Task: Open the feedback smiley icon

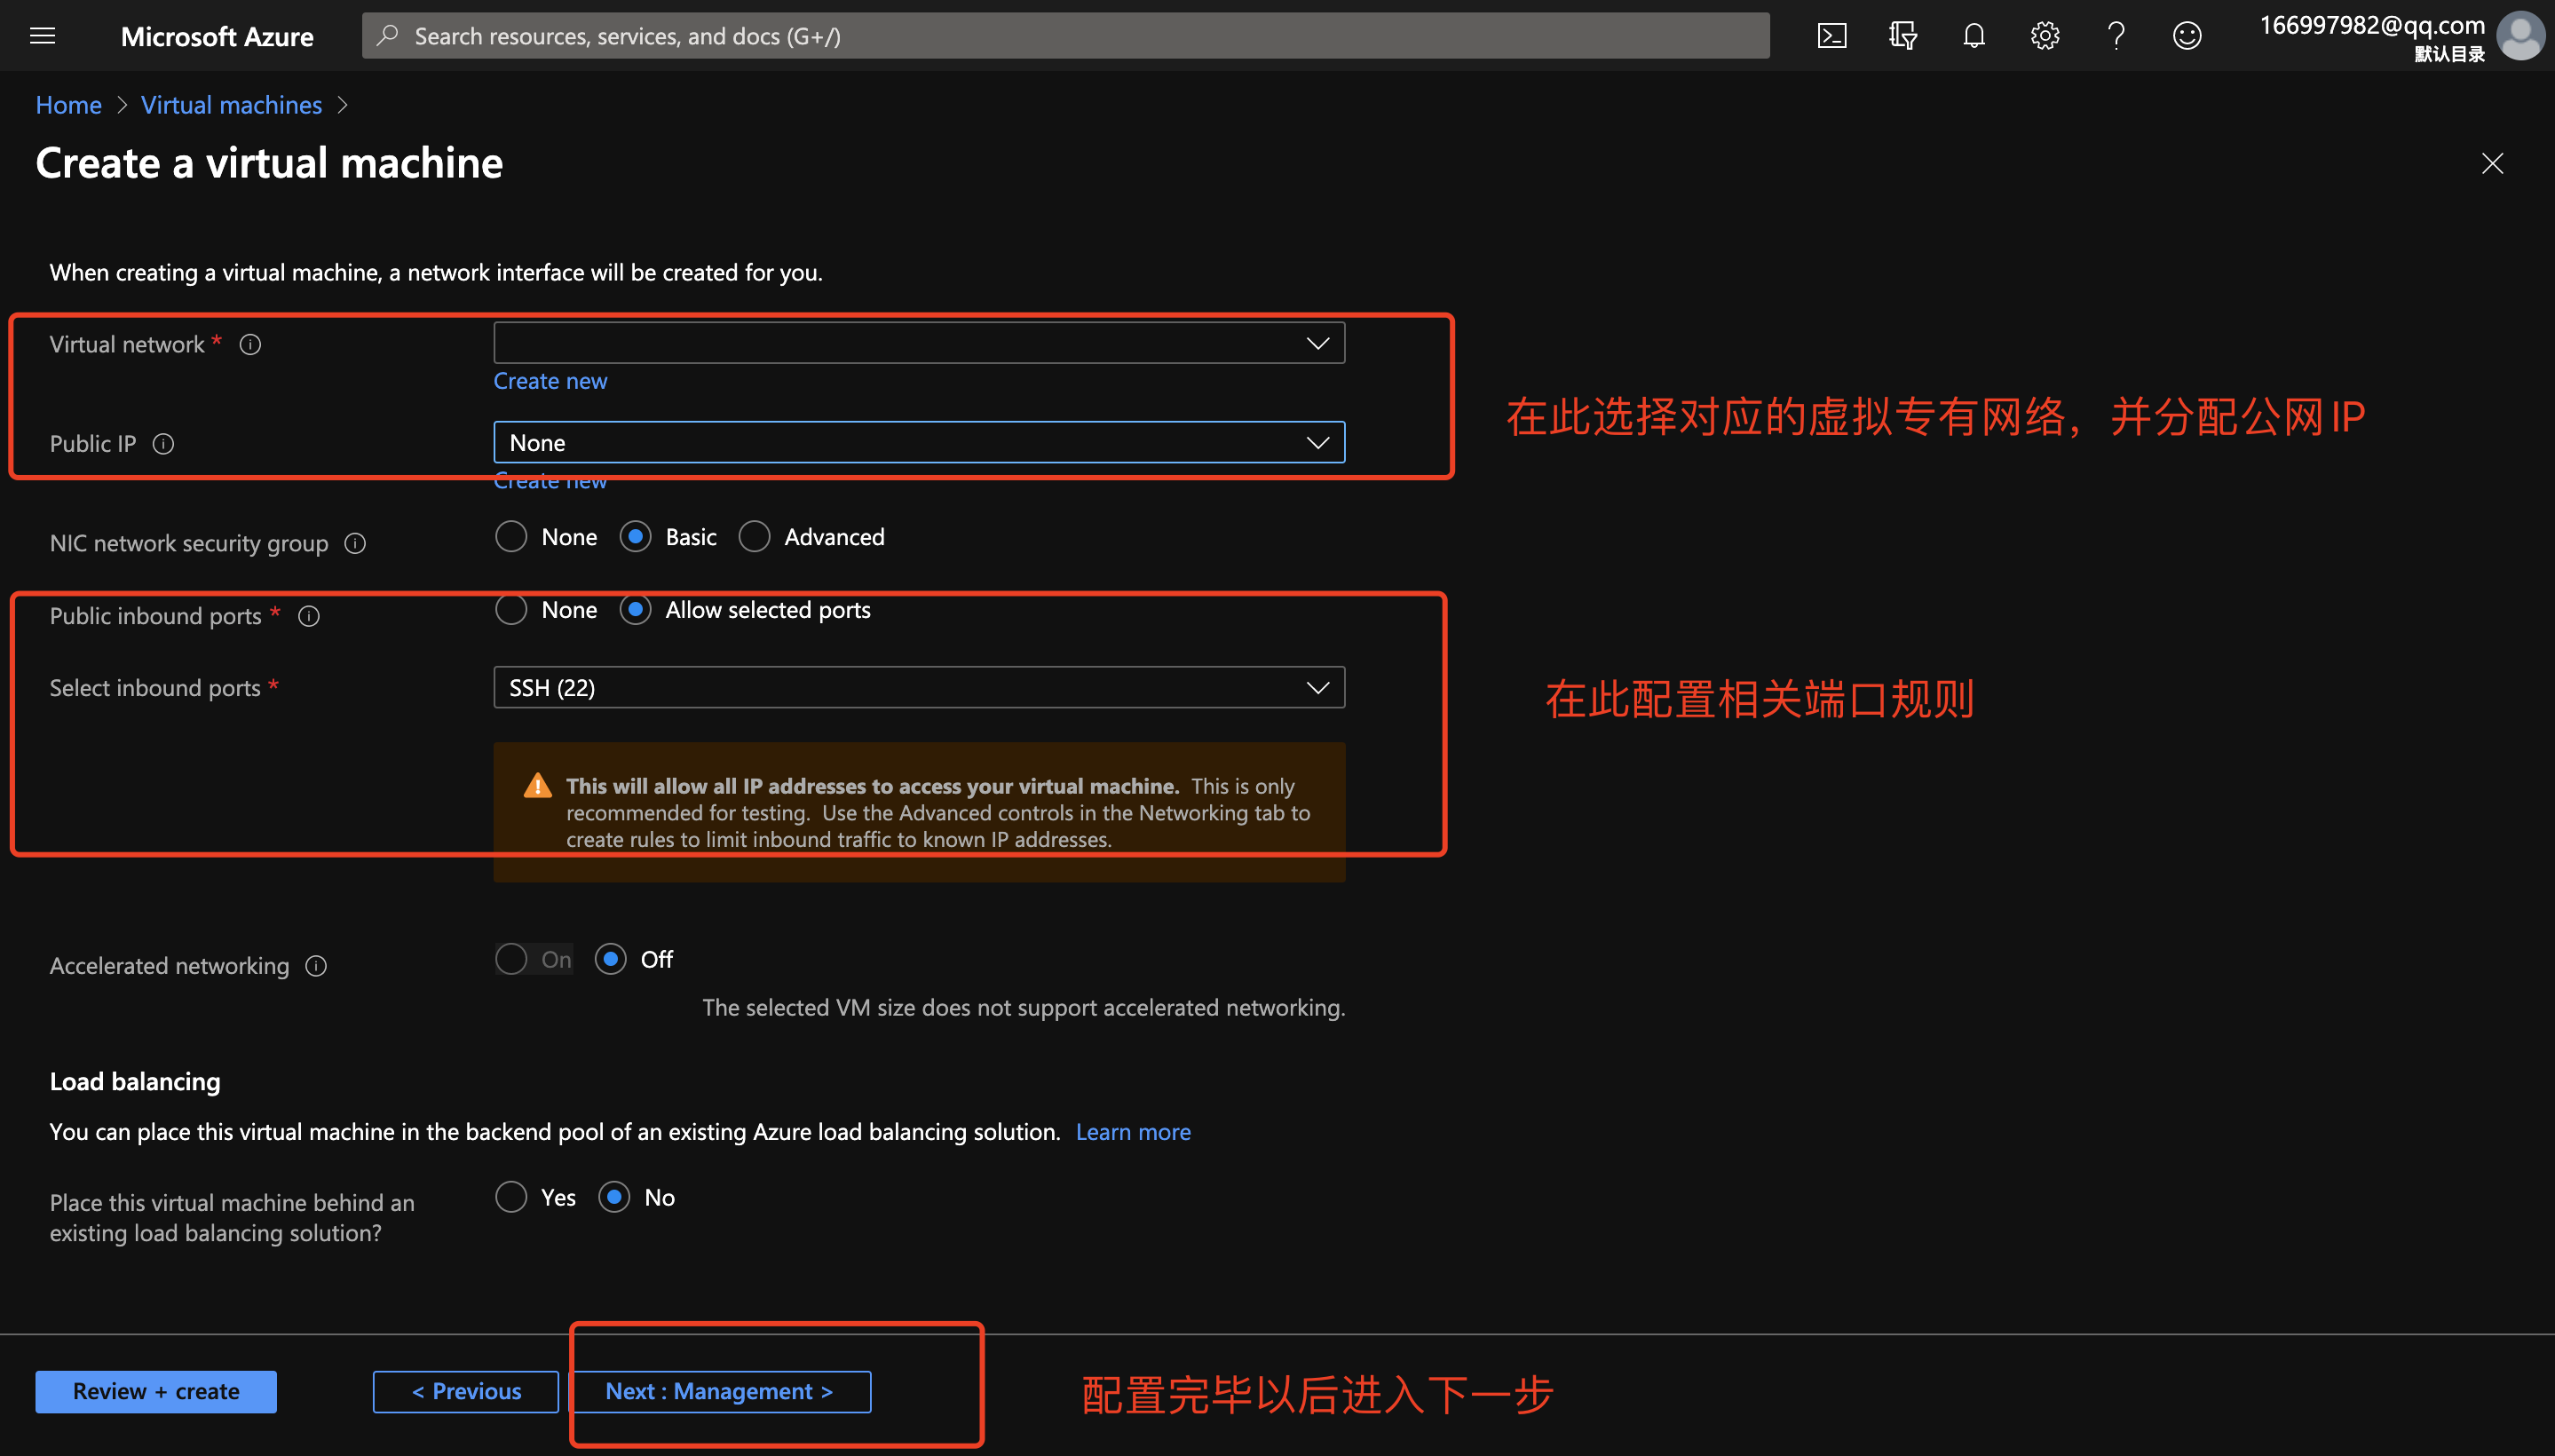Action: point(2187,36)
